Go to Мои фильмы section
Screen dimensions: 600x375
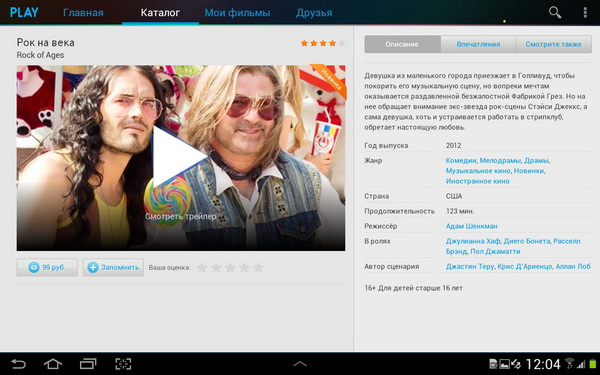pyautogui.click(x=237, y=13)
